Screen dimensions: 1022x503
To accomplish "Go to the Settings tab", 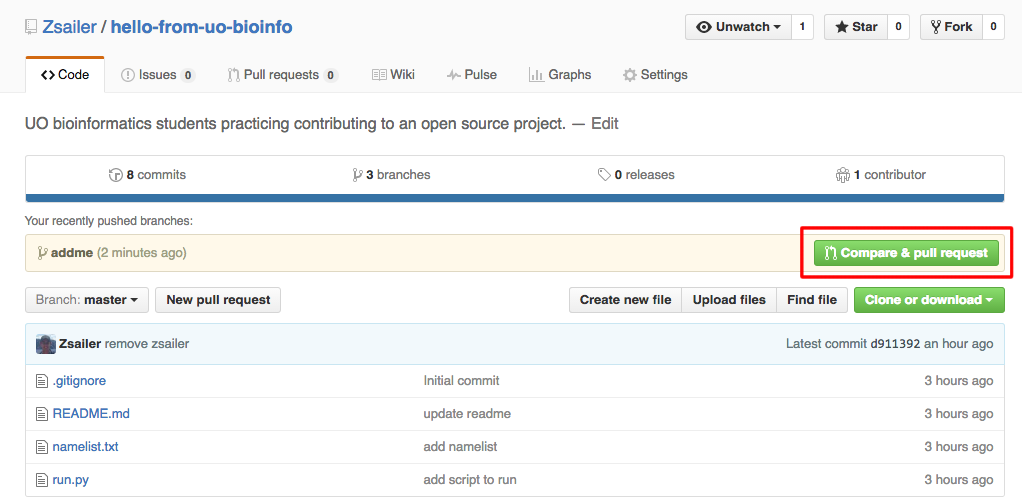I will (655, 75).
